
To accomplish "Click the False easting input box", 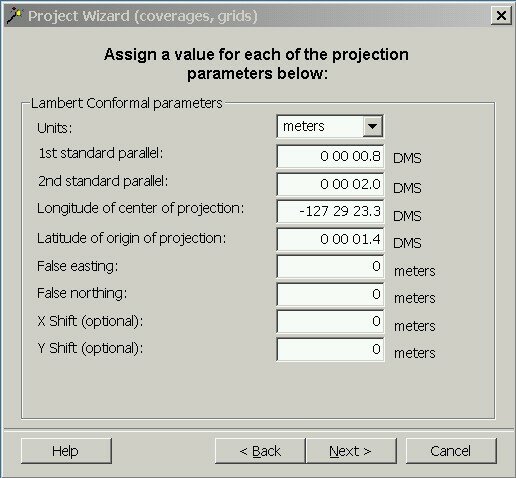I will click(x=330, y=266).
